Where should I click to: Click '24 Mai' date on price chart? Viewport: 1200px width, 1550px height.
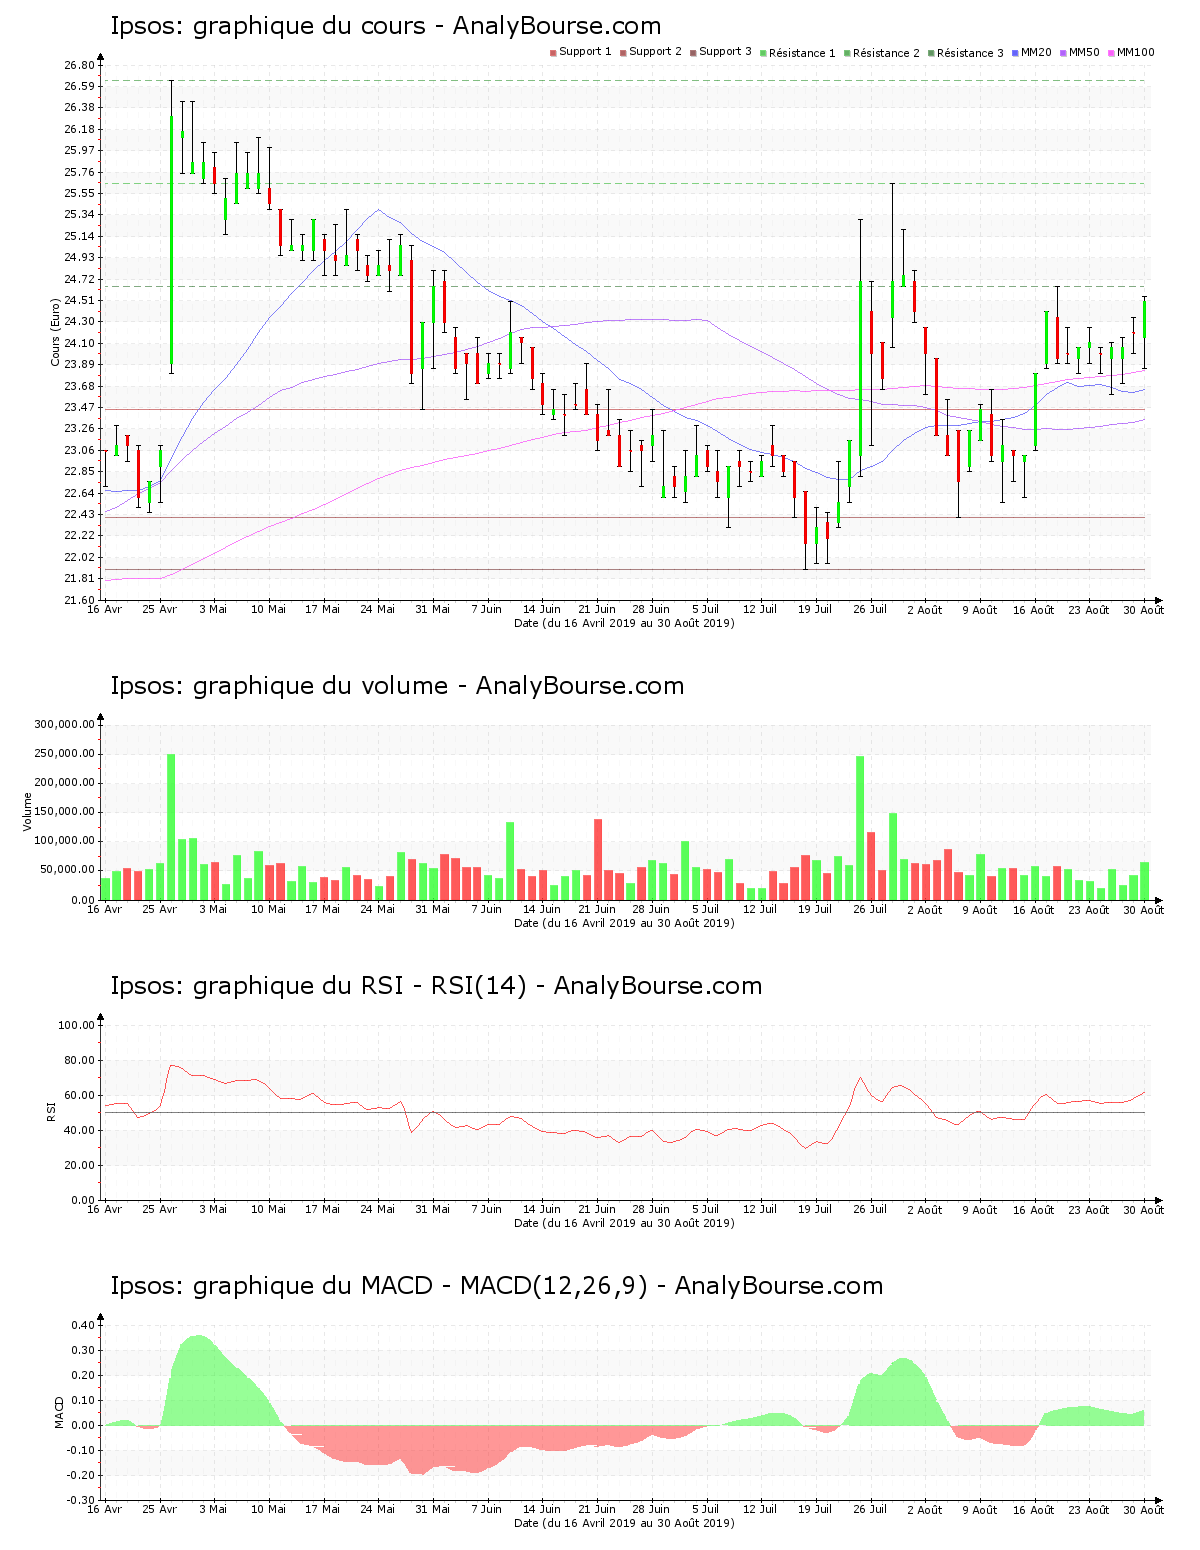tap(377, 609)
